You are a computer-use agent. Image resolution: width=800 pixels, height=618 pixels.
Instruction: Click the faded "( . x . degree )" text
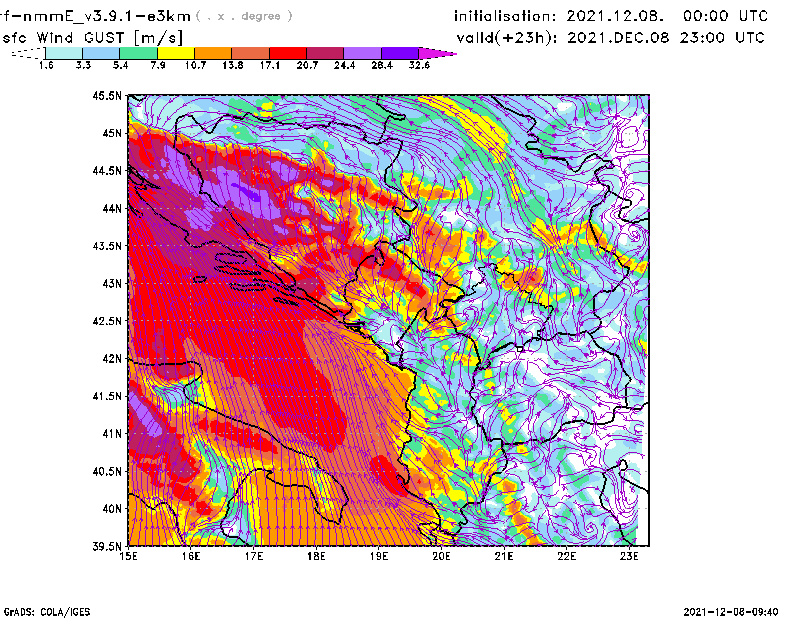(244, 16)
